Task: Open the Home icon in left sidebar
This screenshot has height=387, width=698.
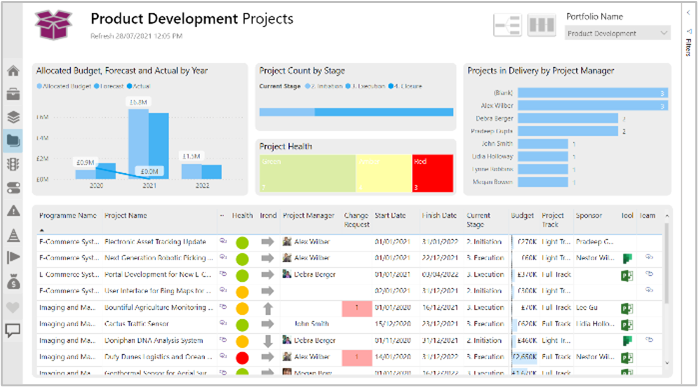Action: (13, 71)
